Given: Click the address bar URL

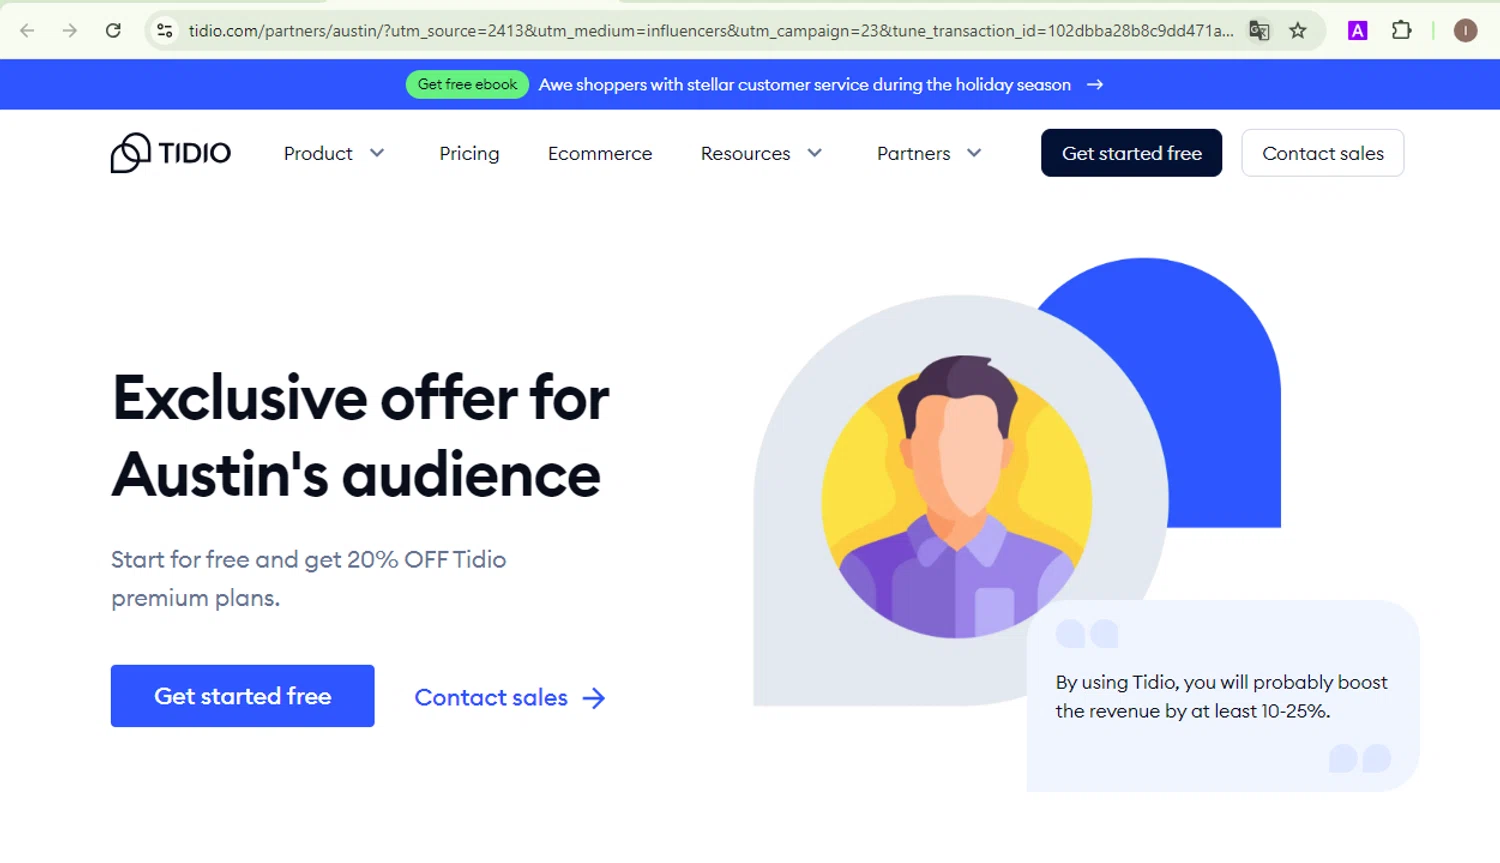Looking at the screenshot, I should (x=710, y=31).
